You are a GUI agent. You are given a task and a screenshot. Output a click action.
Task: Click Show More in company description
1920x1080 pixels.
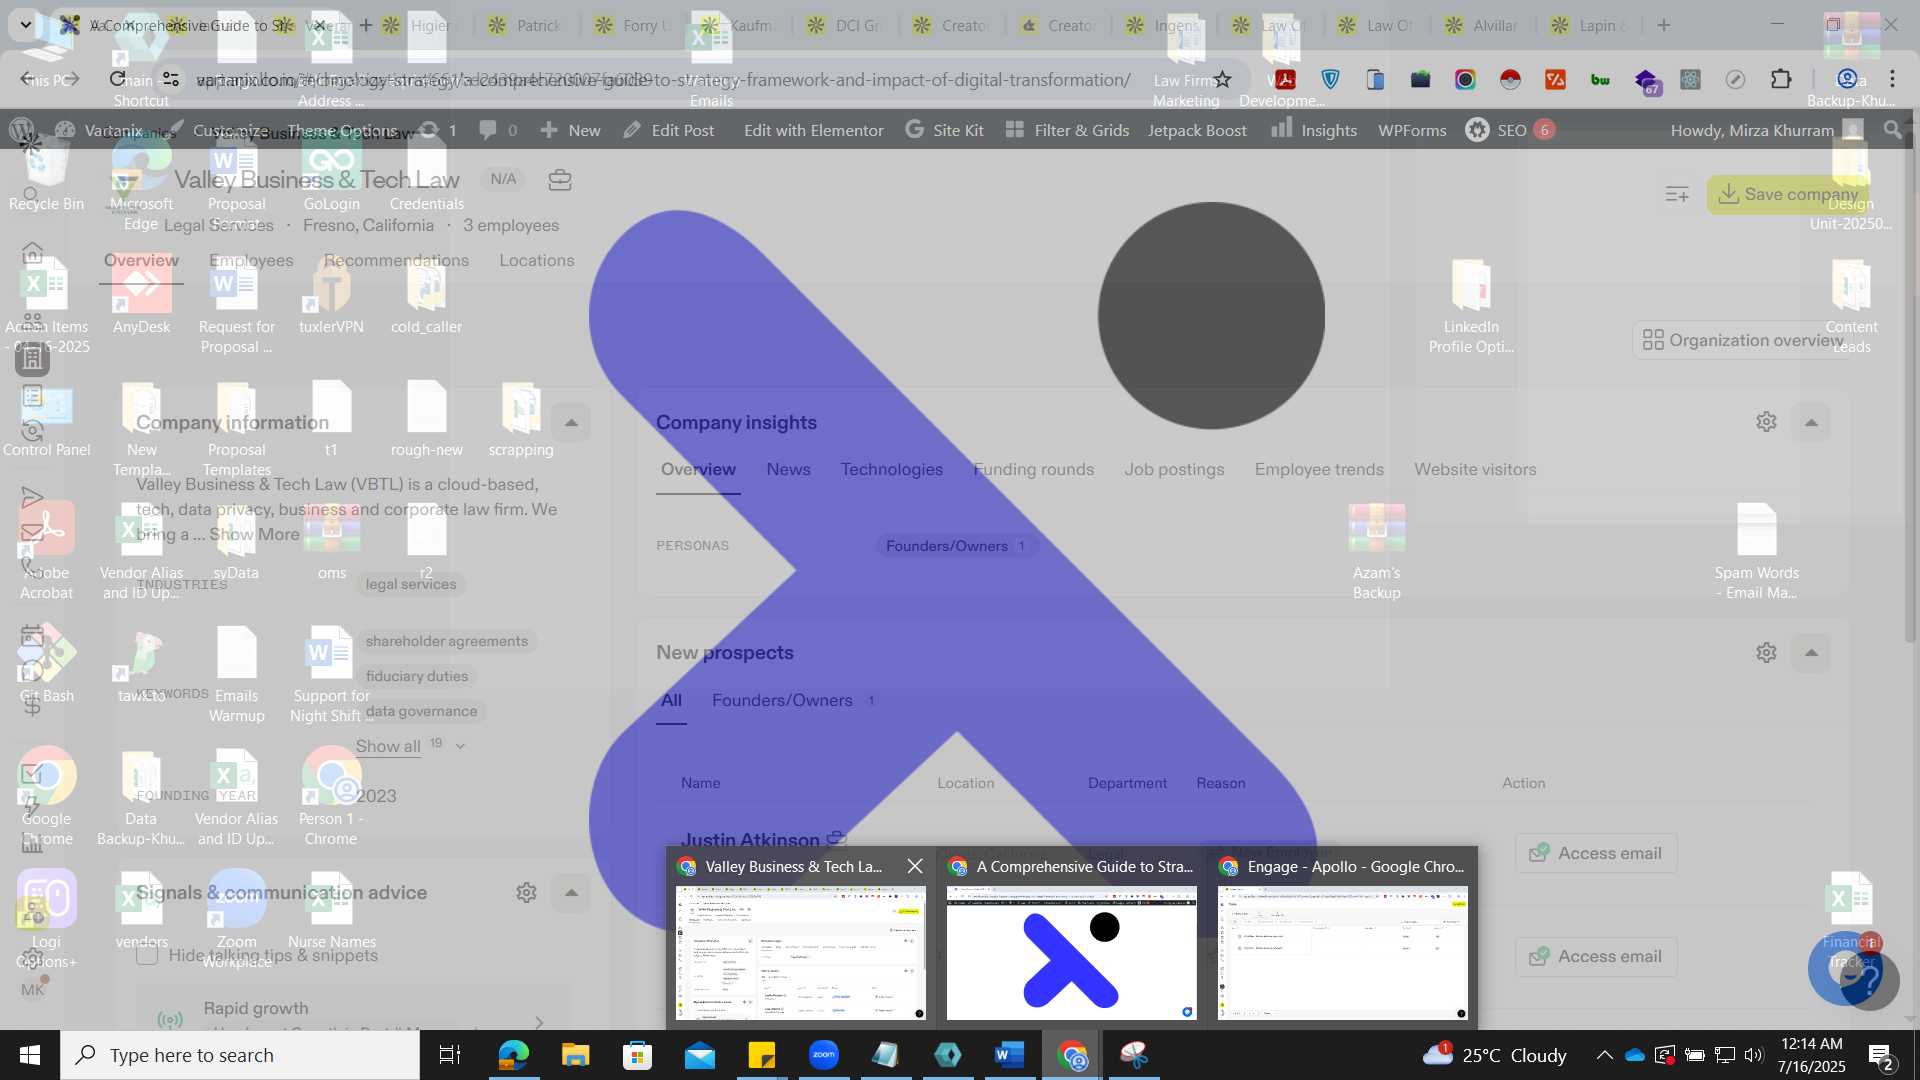tap(254, 534)
